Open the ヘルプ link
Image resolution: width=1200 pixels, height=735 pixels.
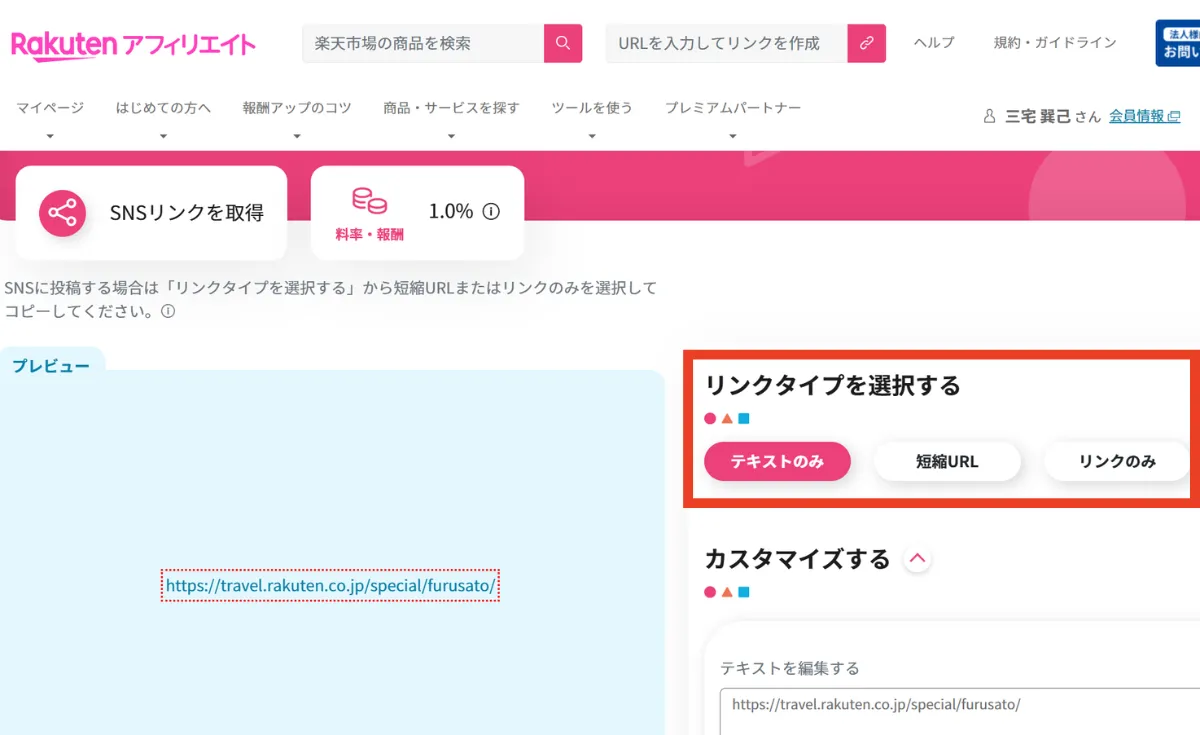pyautogui.click(x=934, y=43)
